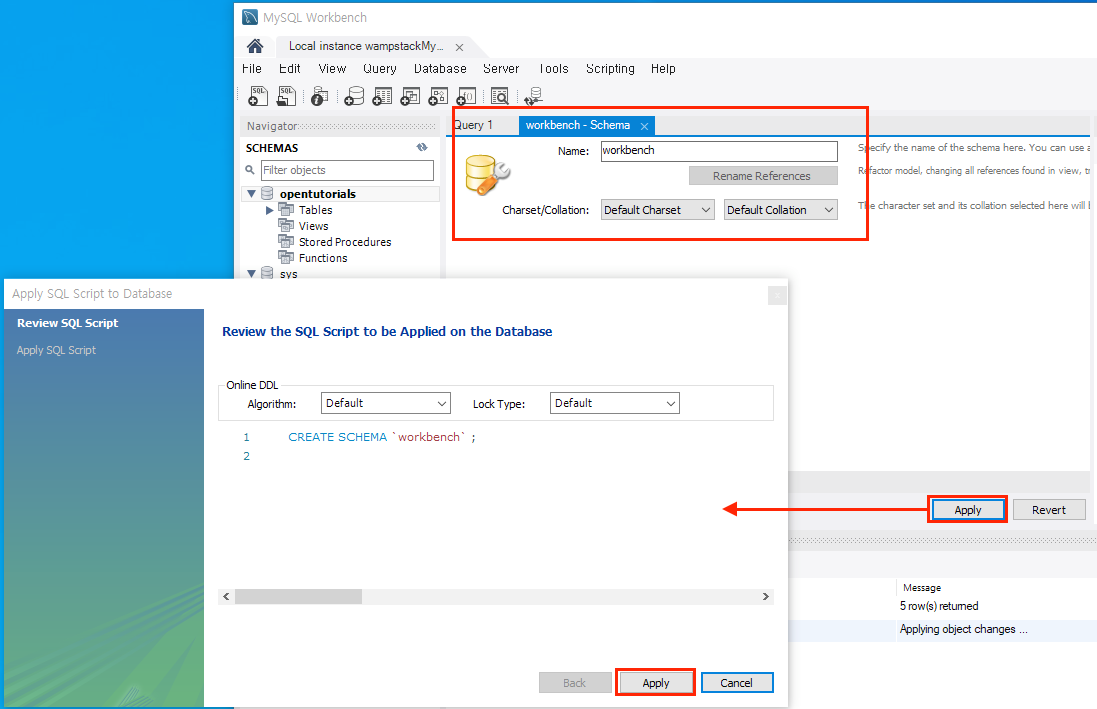Open the search table data toolbar icon
Image resolution: width=1097 pixels, height=709 pixels.
[500, 96]
